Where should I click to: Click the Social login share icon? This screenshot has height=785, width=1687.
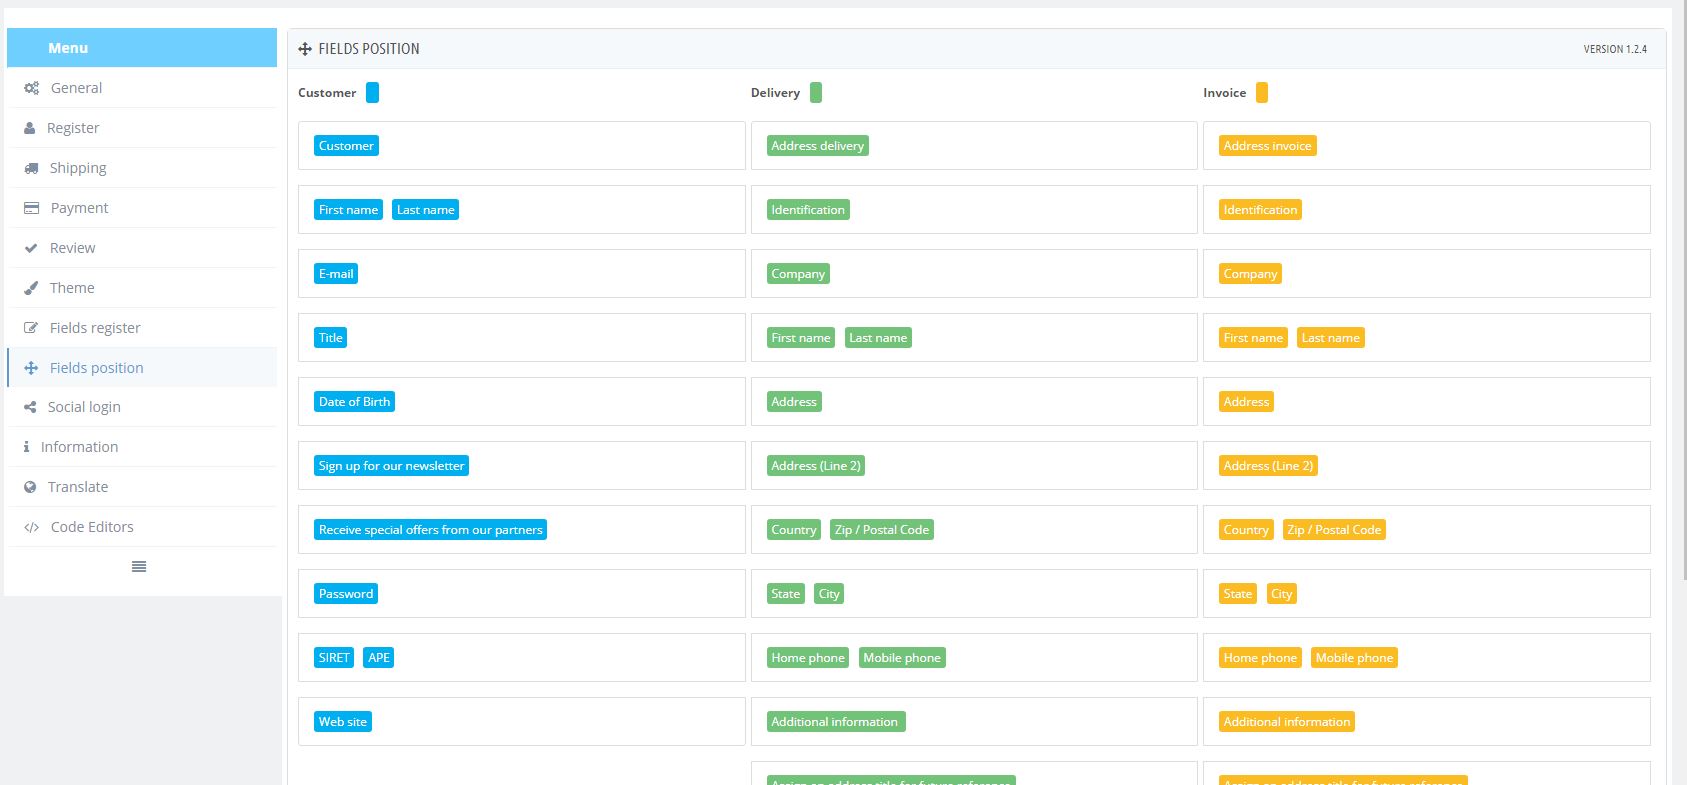click(x=30, y=407)
